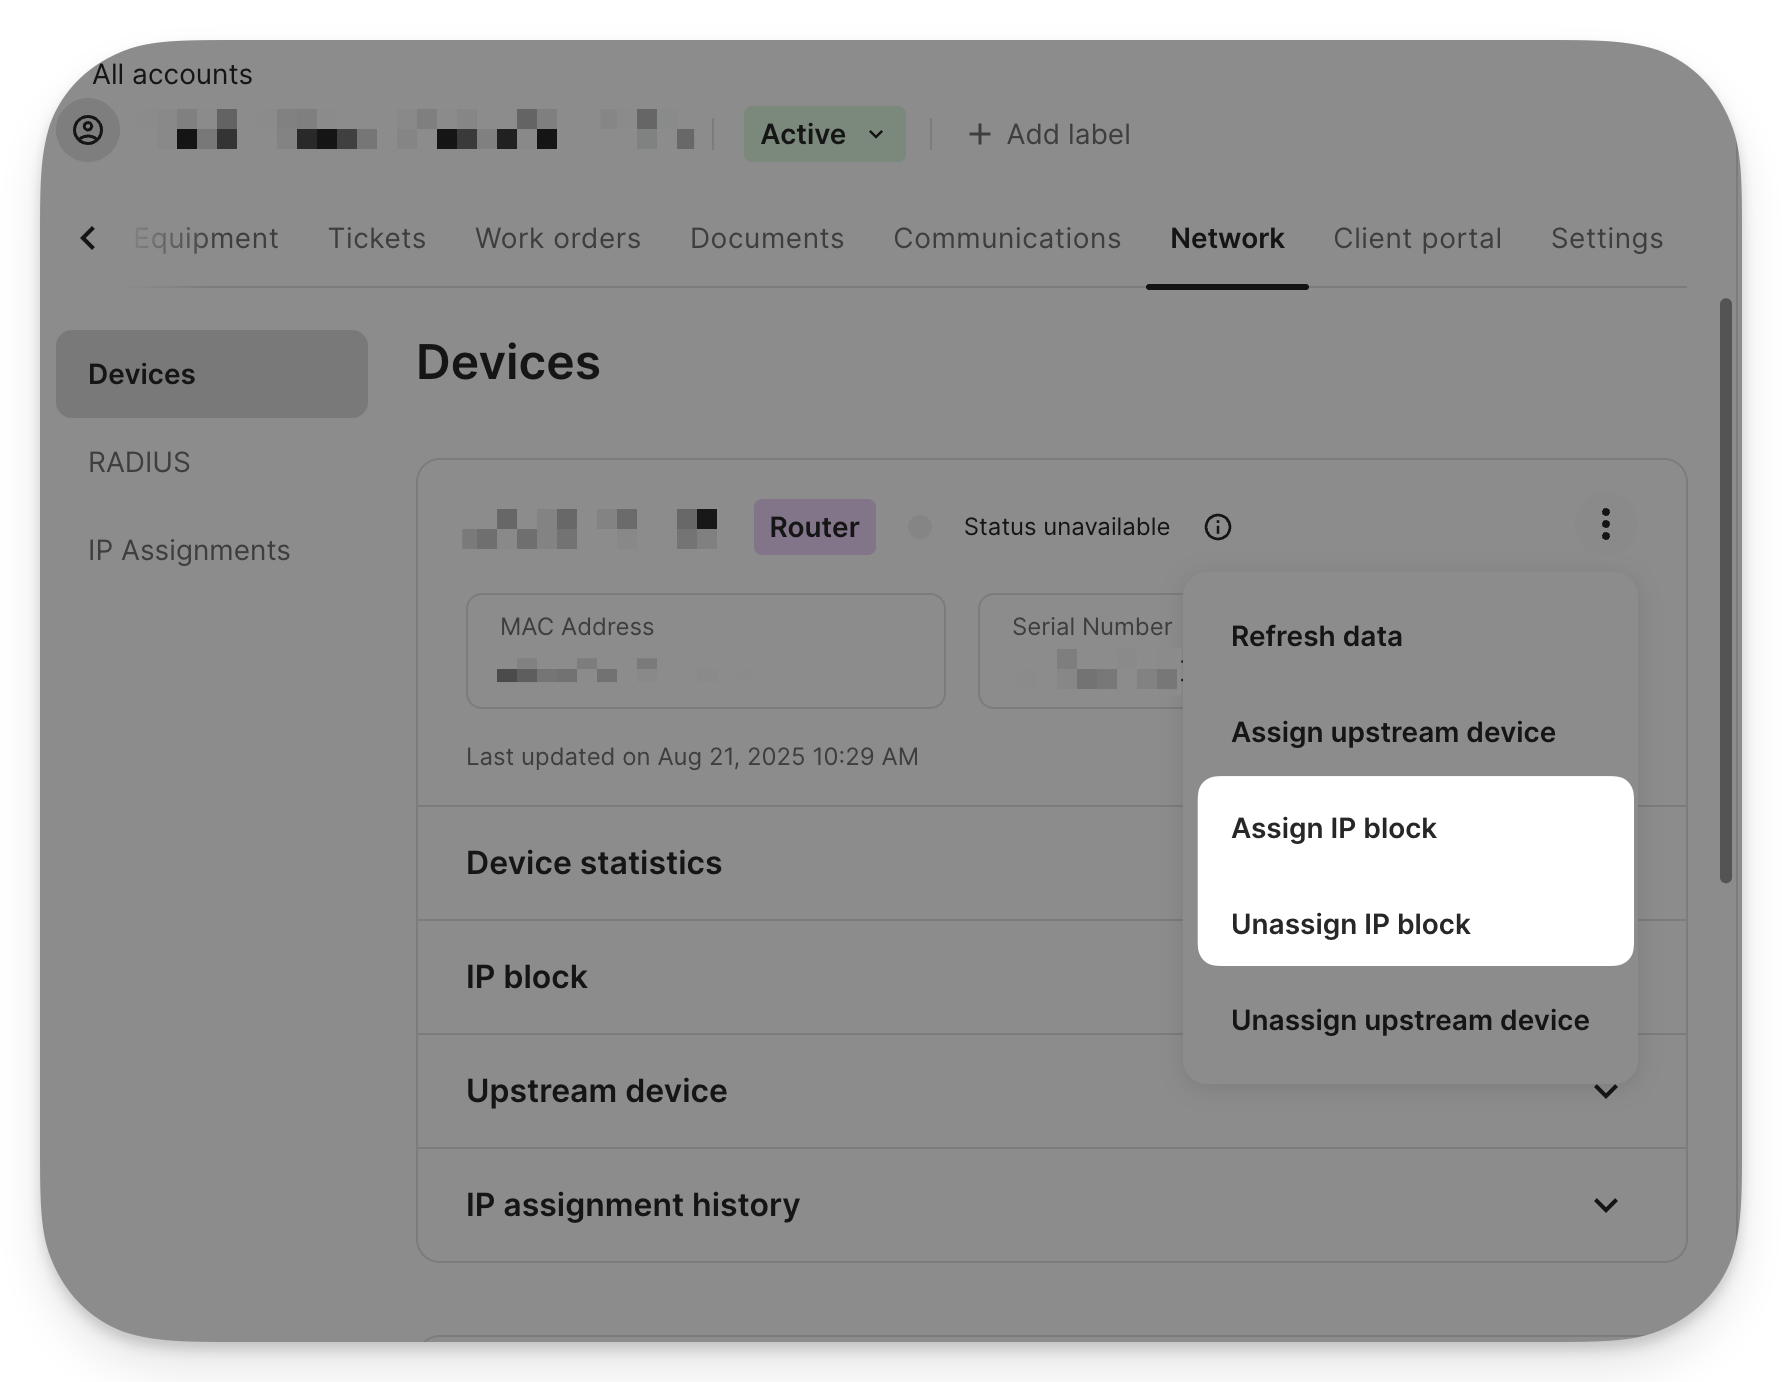The image size is (1782, 1382).
Task: Click the Last updated timestamp text
Action: click(692, 757)
